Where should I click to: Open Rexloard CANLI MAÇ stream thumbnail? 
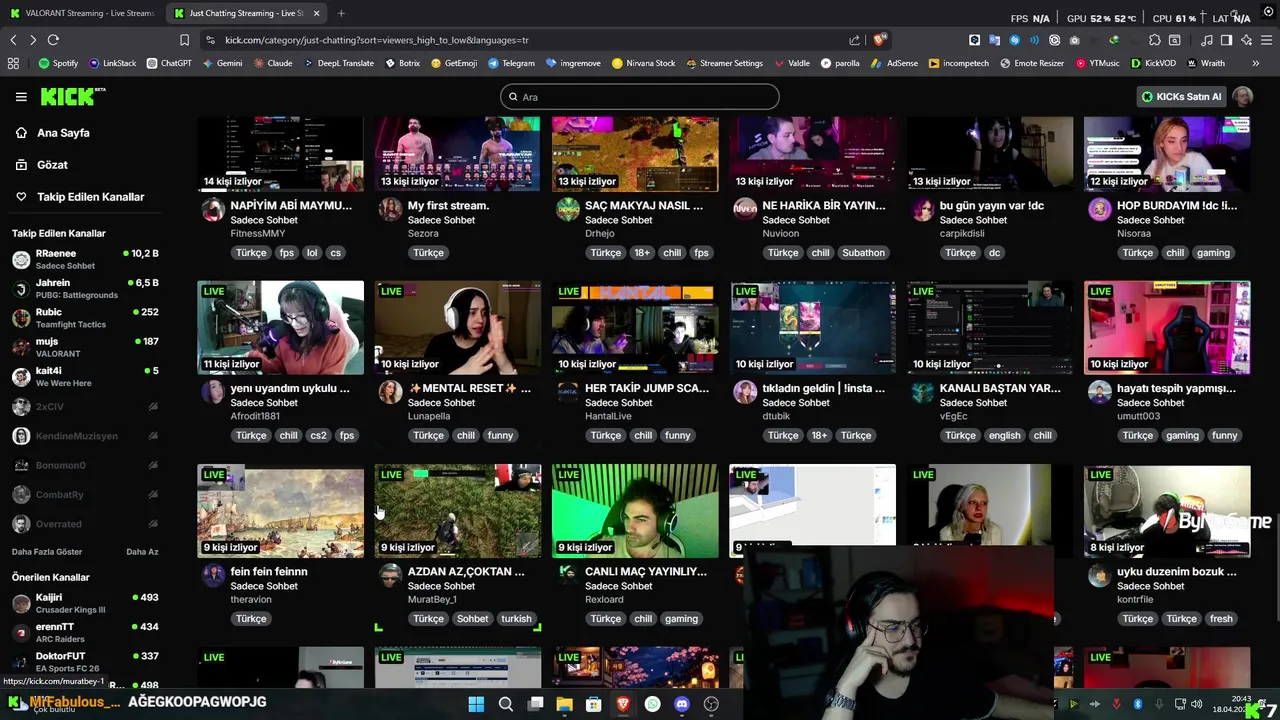[x=635, y=510]
